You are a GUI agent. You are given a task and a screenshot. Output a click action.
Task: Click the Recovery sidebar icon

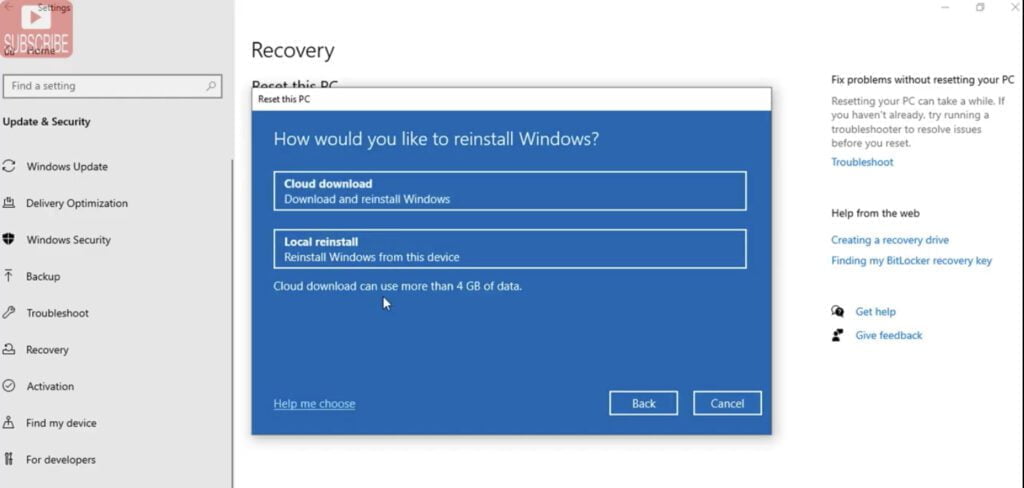(x=8, y=350)
